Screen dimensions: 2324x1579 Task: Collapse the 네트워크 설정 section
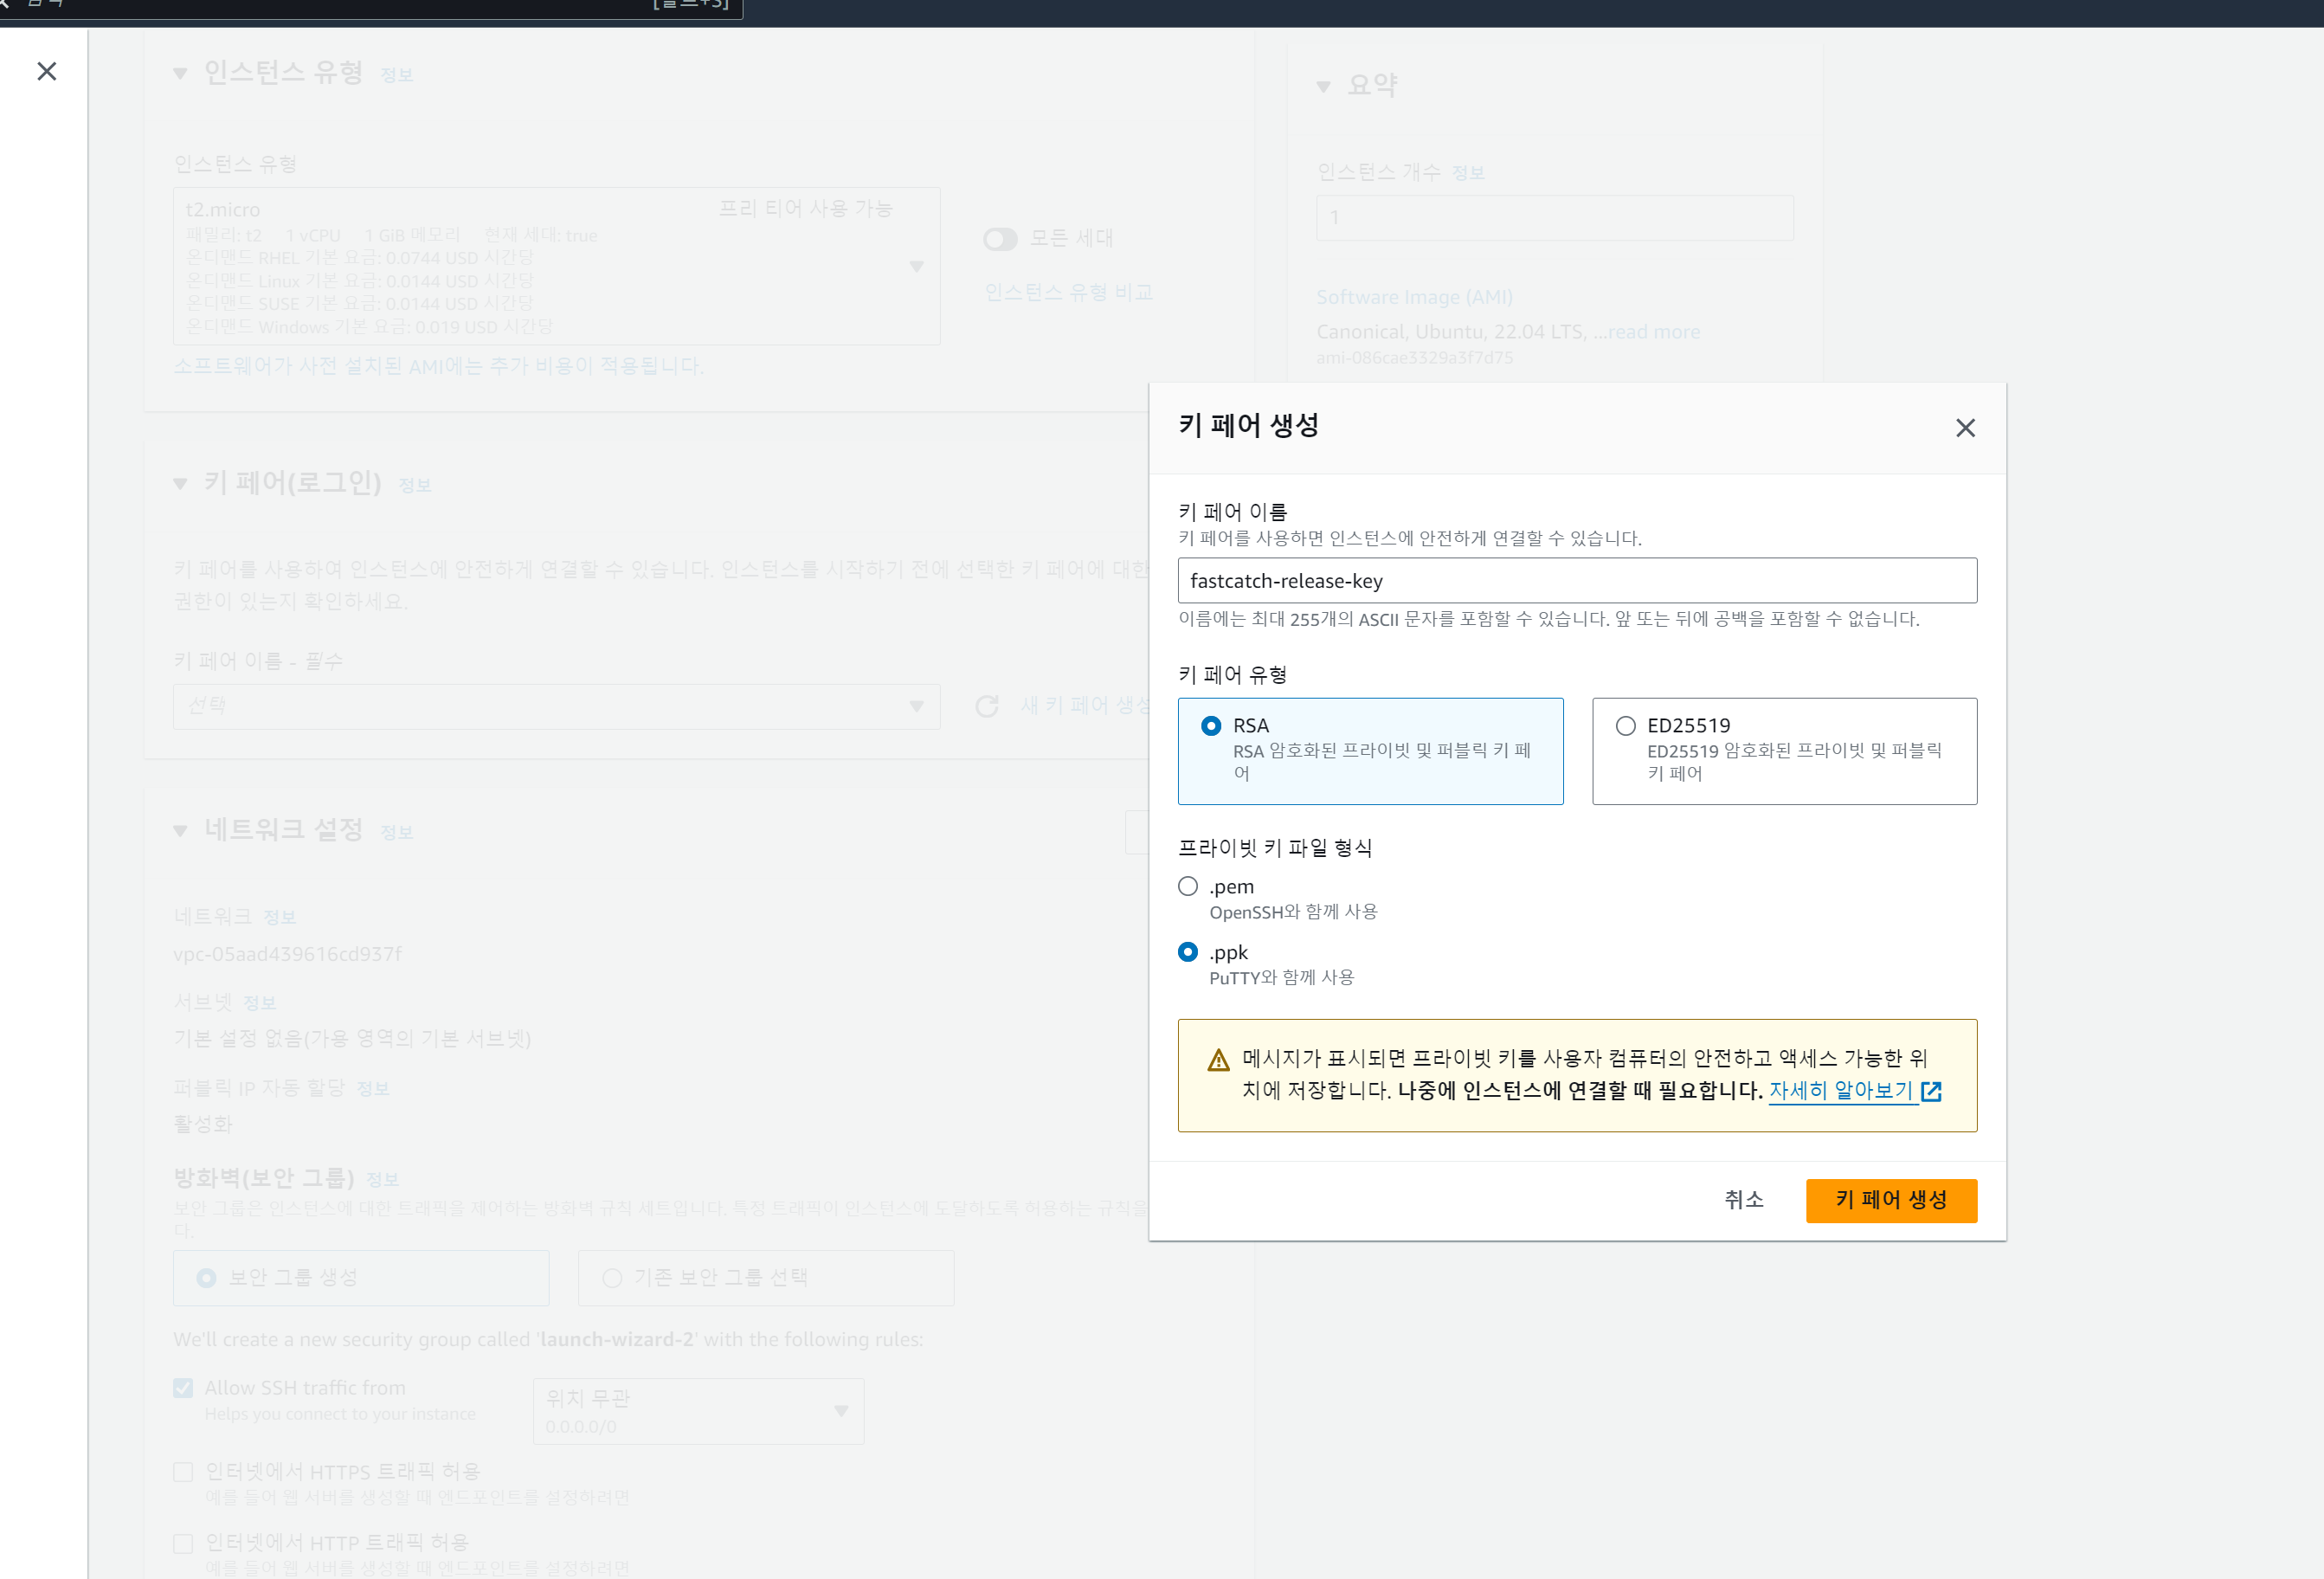coord(180,831)
